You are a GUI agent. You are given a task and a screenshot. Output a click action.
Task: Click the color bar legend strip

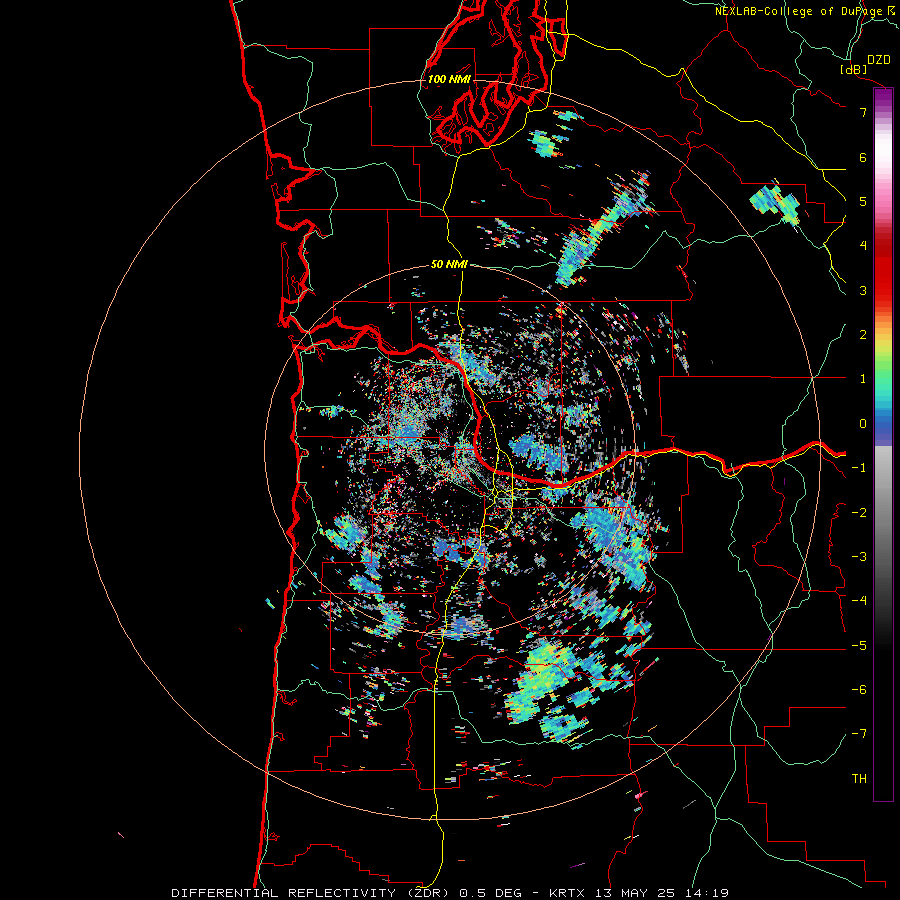click(x=883, y=444)
